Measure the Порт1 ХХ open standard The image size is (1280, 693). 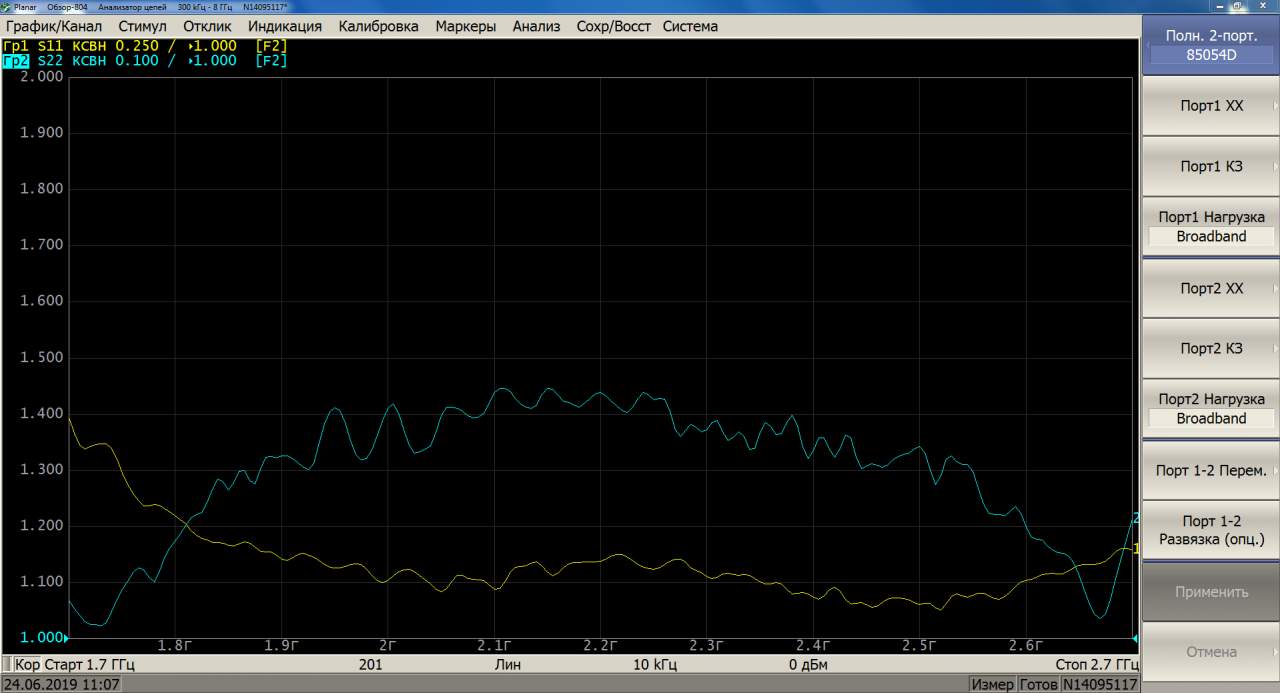[x=1211, y=106]
